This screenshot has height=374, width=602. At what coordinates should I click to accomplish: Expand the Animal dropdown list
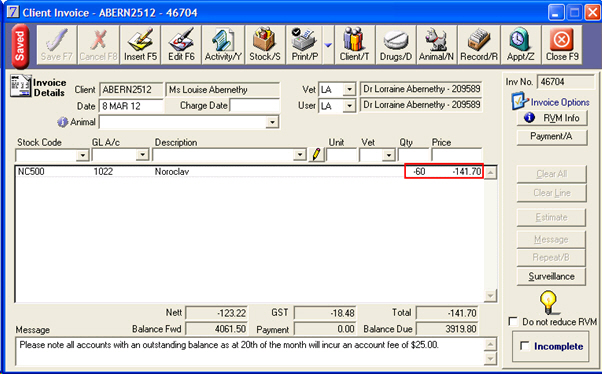272,122
